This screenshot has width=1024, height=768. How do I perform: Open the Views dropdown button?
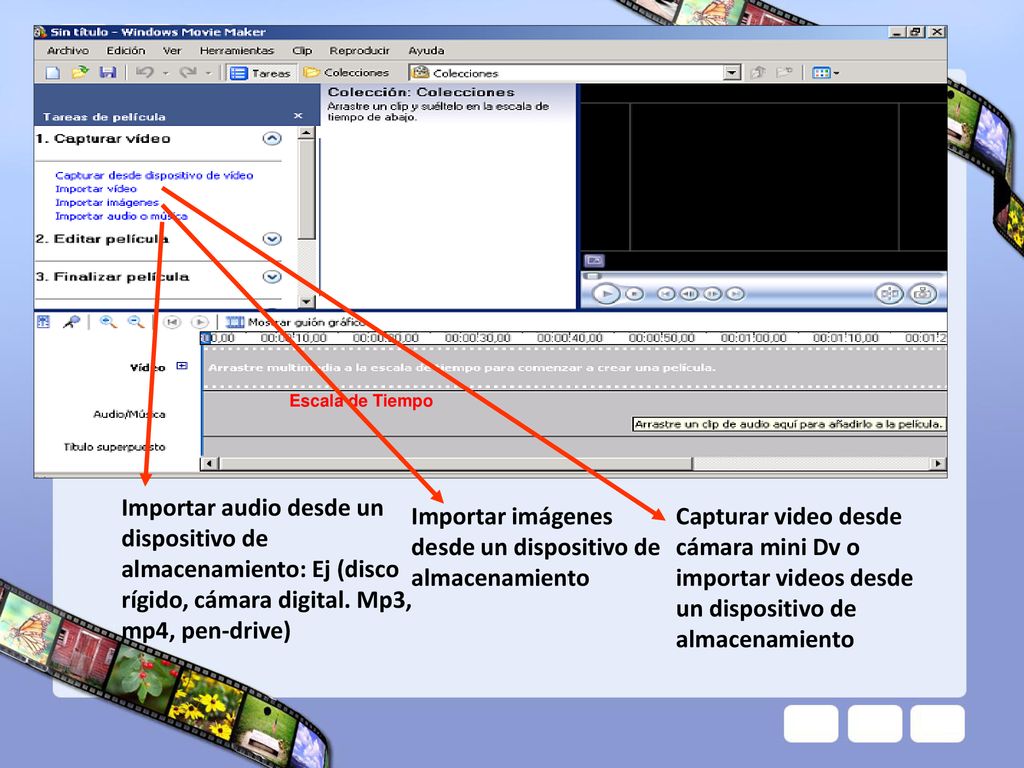click(825, 72)
